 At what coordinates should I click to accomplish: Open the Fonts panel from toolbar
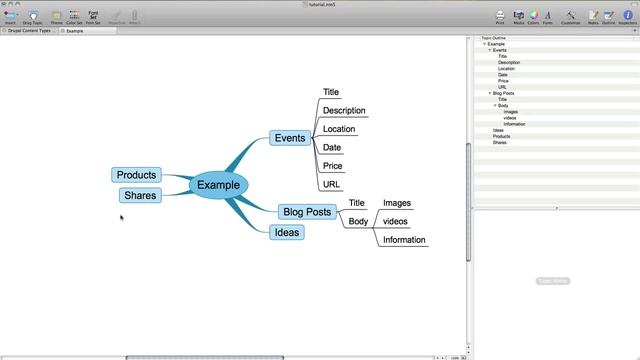pos(548,16)
